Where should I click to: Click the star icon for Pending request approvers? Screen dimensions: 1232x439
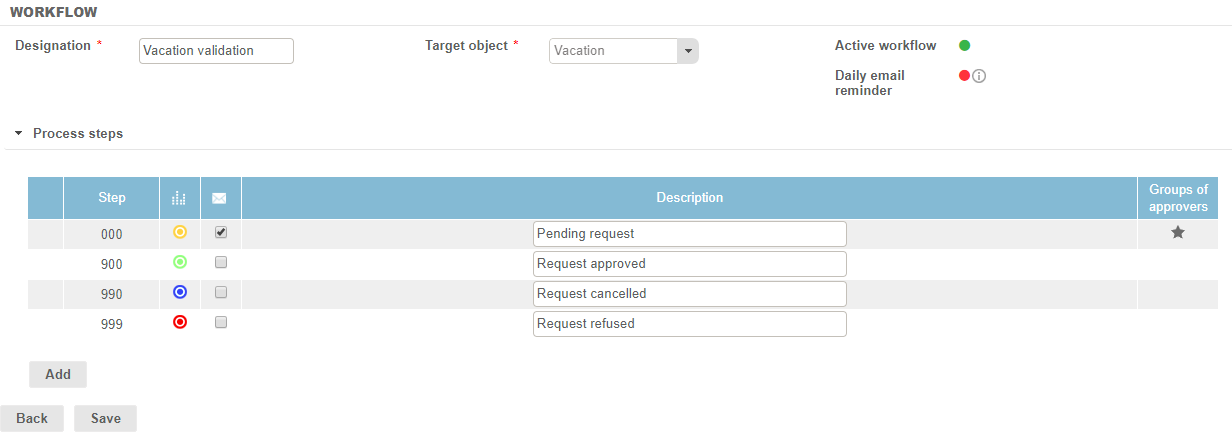tap(1178, 233)
